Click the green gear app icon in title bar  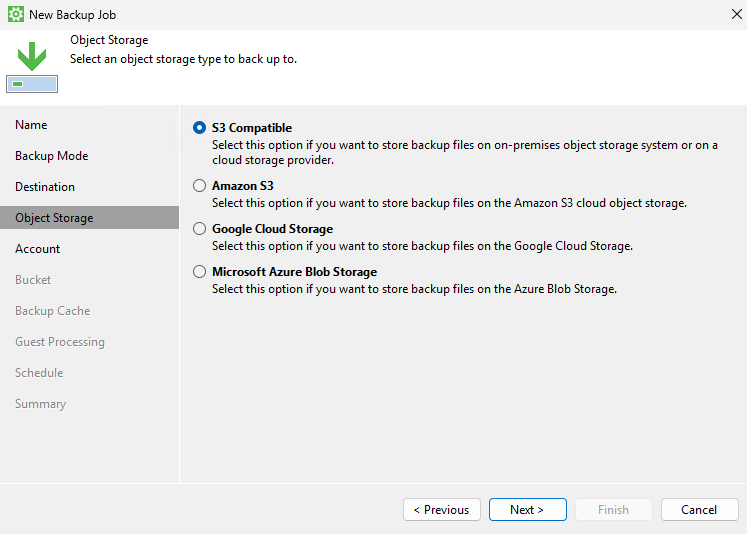pyautogui.click(x=16, y=14)
